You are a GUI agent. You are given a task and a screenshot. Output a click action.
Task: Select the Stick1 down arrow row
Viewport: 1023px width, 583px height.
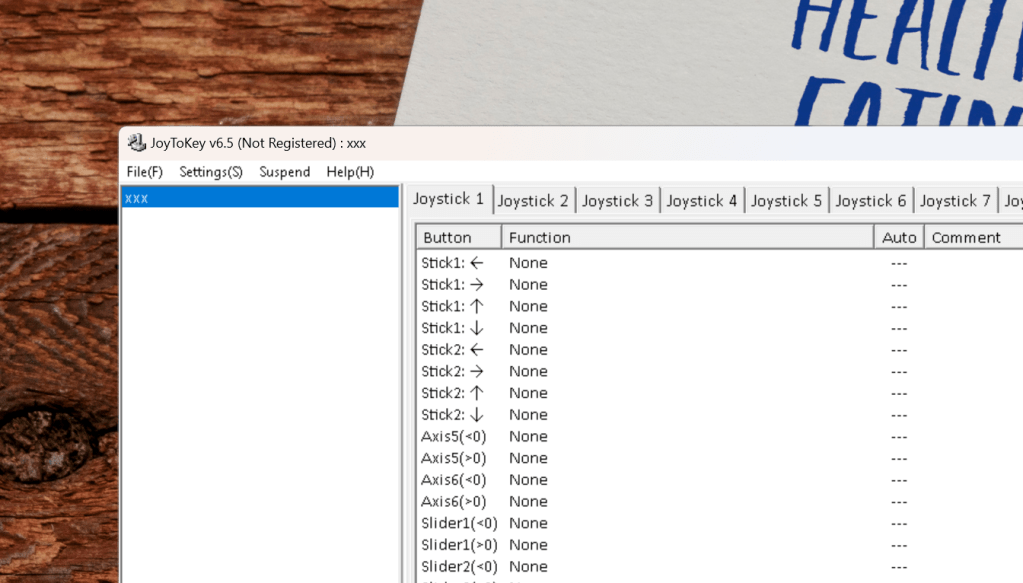click(720, 328)
